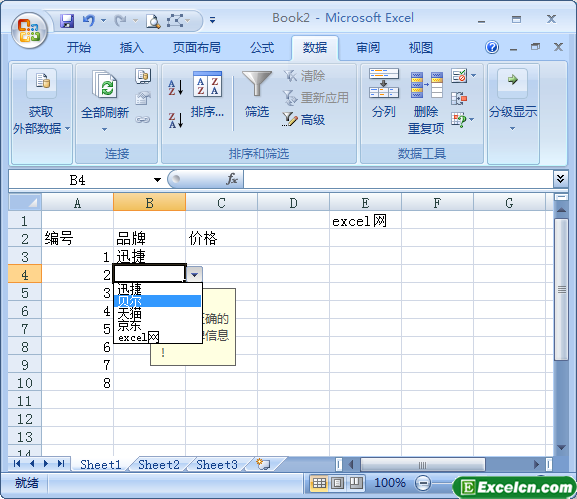Switch to the 审阅 tab
Screen dimensions: 577x499
[368, 47]
